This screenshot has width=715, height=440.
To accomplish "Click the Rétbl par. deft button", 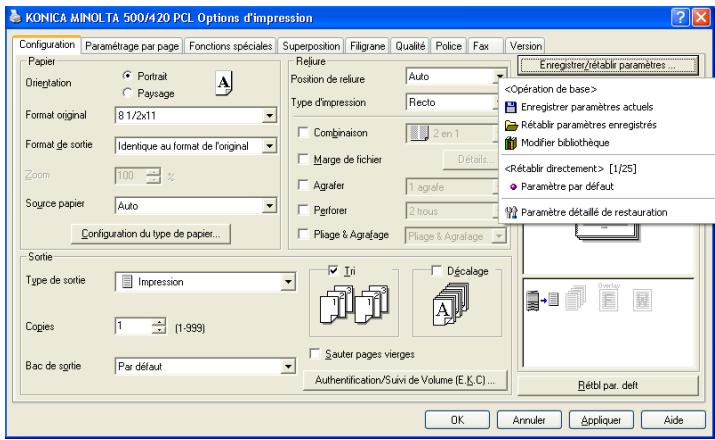I will [608, 385].
